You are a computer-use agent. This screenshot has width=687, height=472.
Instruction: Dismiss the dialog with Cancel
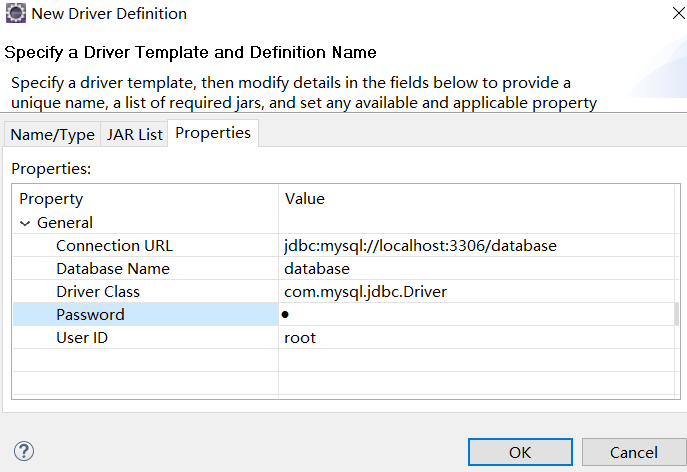634,452
